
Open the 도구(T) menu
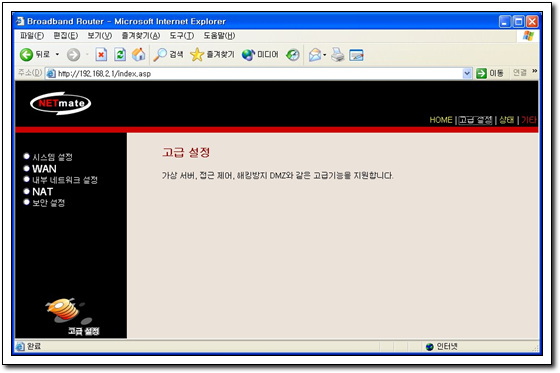182,36
